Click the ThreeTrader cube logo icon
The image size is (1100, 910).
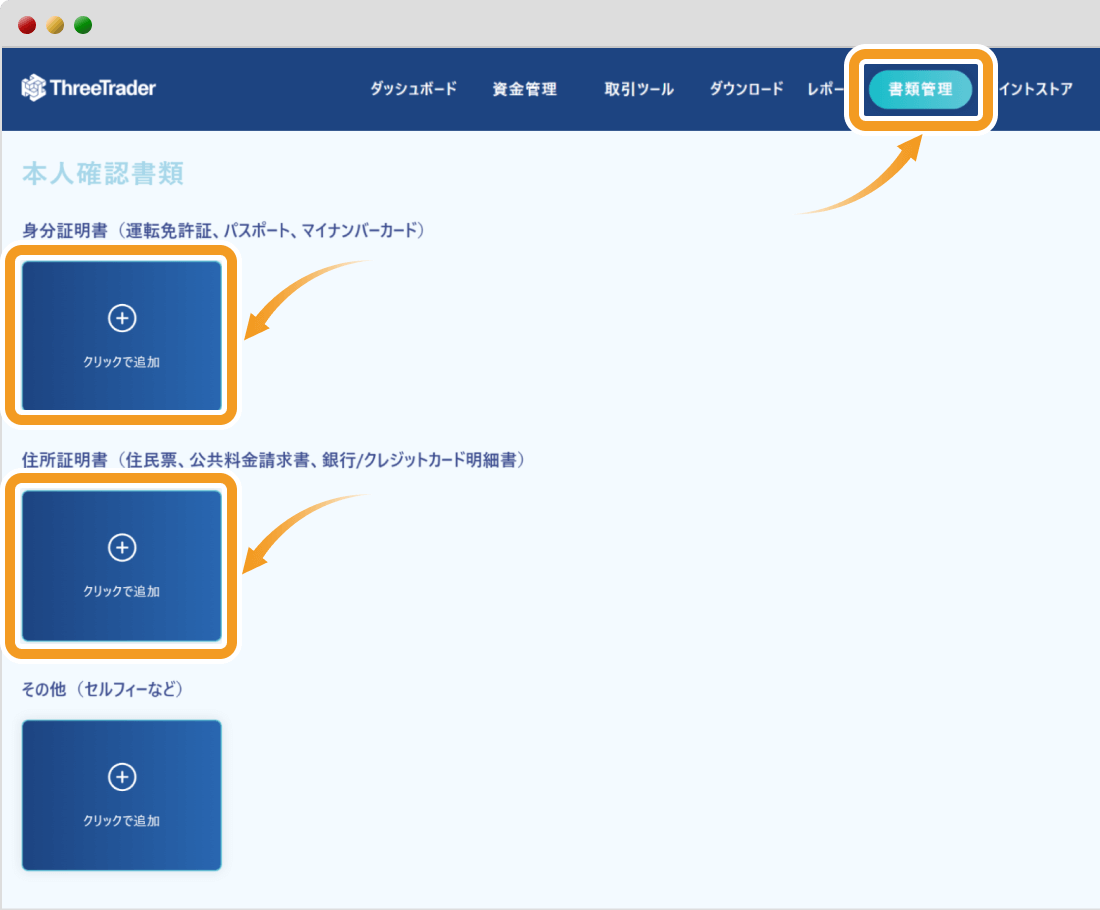tap(33, 88)
